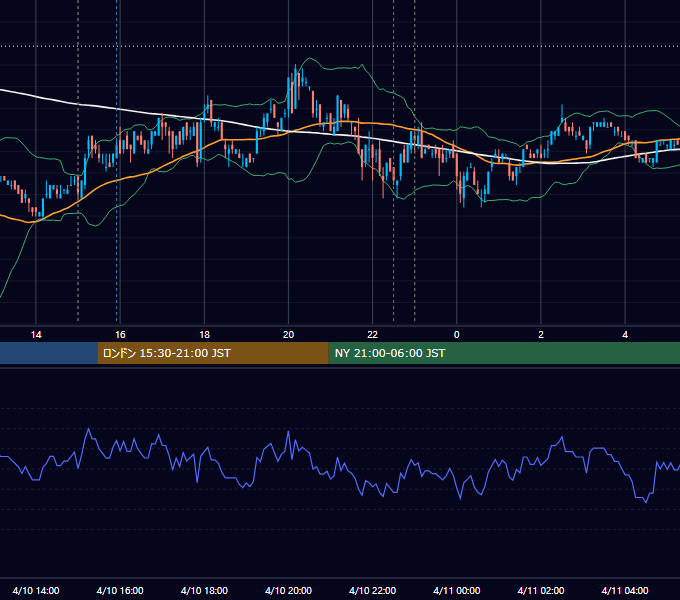Click the '22' hour label on the price chart axis
The width and height of the screenshot is (680, 600).
[x=373, y=335]
